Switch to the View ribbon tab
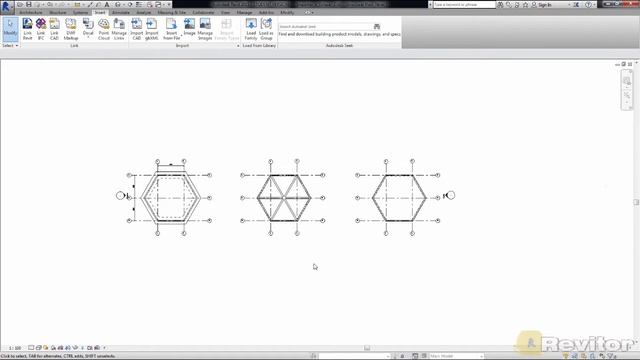The width and height of the screenshot is (640, 360). pos(225,13)
